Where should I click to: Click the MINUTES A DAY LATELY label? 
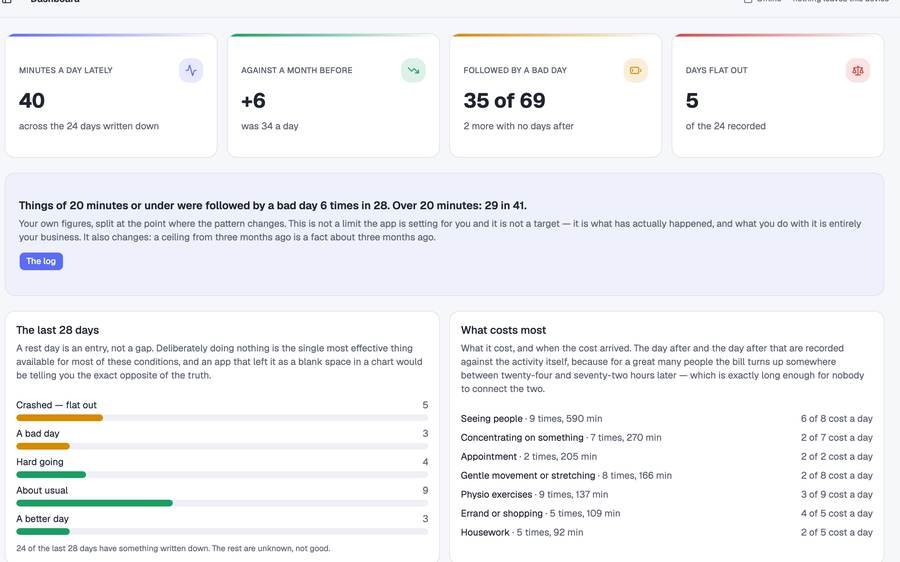(x=65, y=70)
